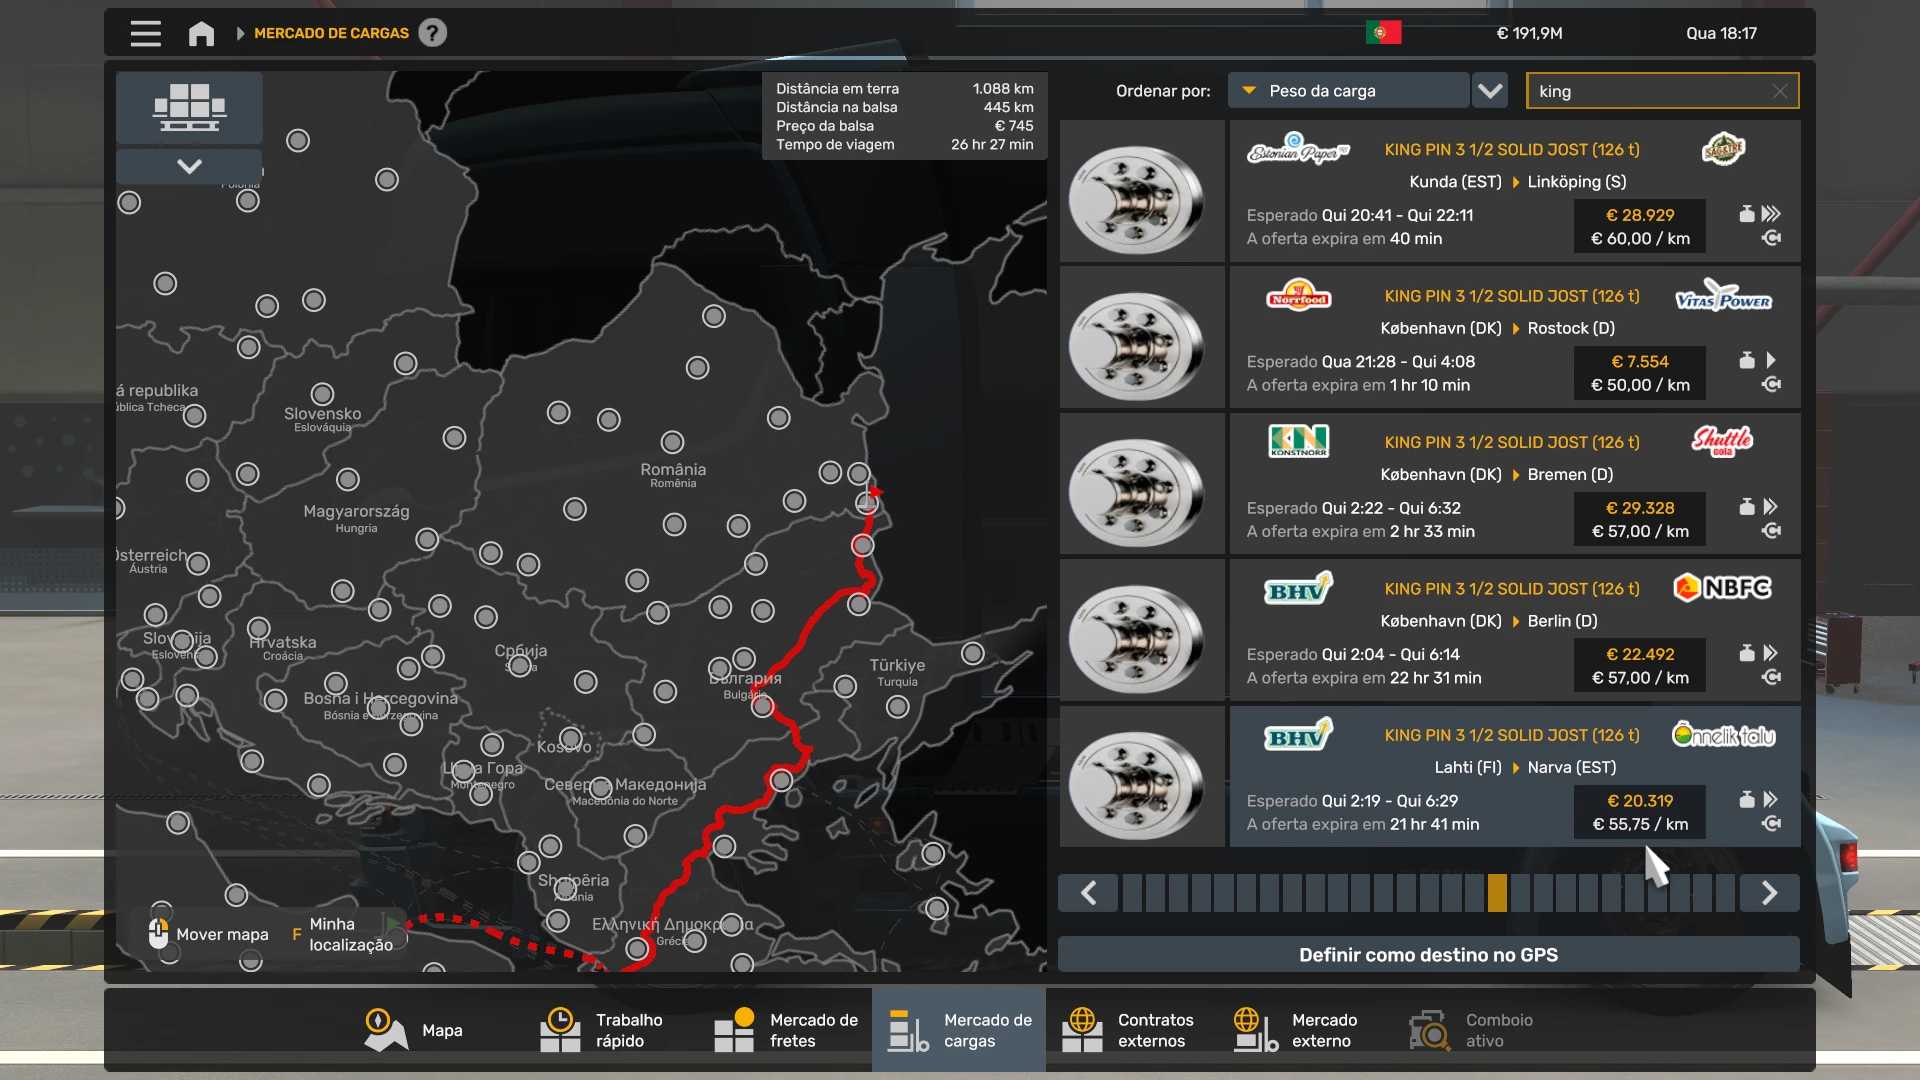Select the highlighted orange page marker
This screenshot has height=1080, width=1920.
[1497, 893]
